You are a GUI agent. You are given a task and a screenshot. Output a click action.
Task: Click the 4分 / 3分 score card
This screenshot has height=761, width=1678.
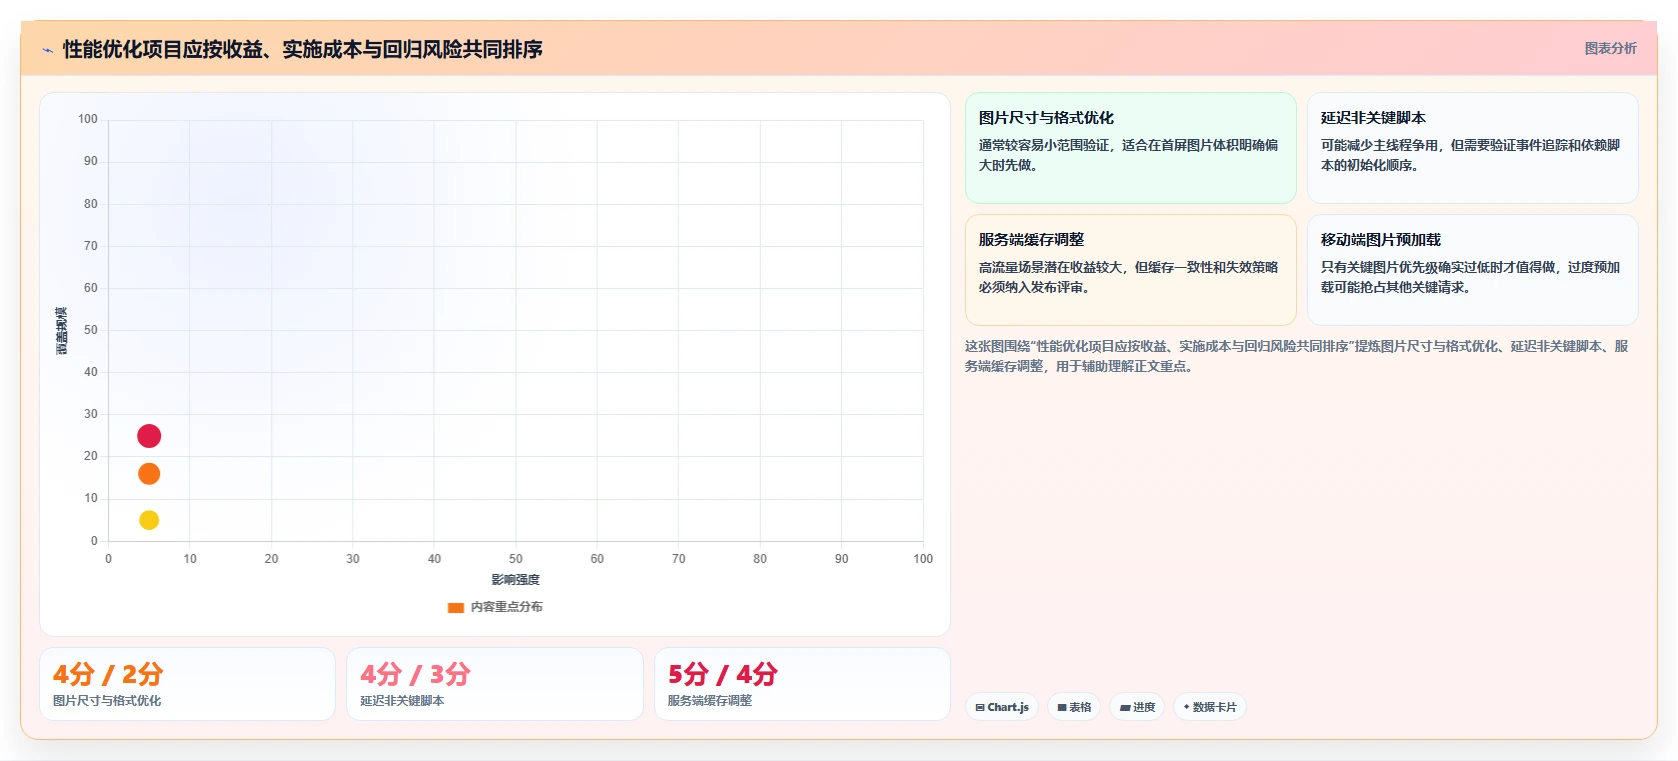(x=494, y=684)
